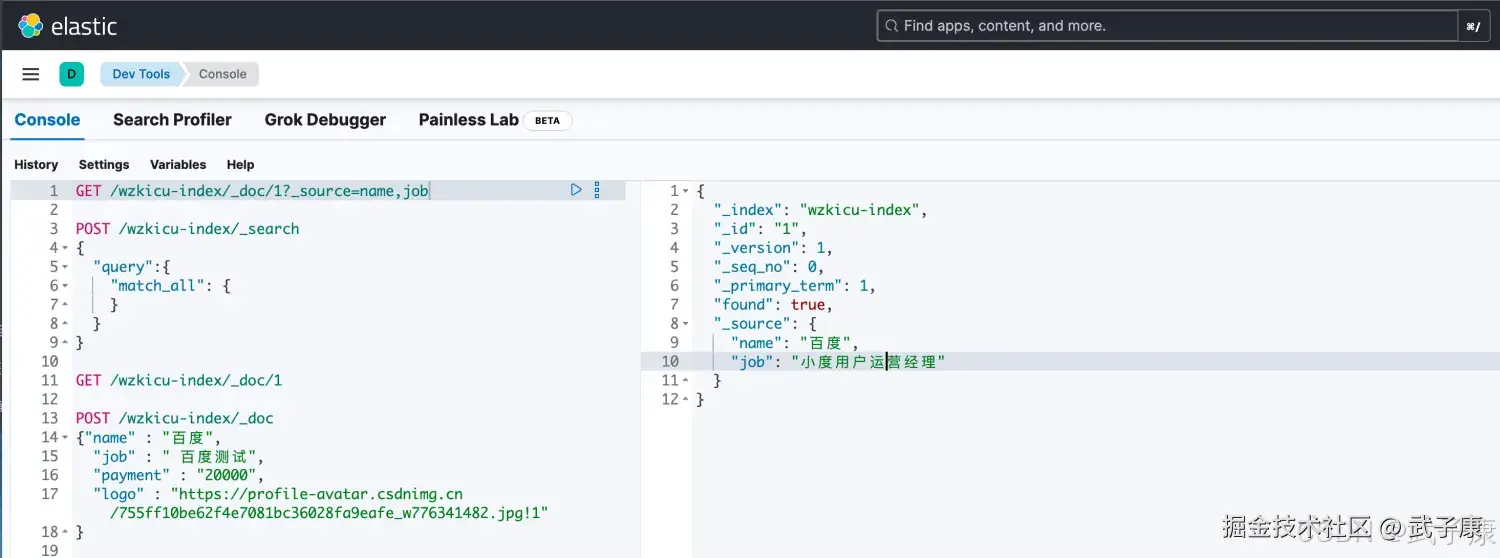1500x558 pixels.
Task: Fold the "query" object at line 5
Action: coord(65,267)
